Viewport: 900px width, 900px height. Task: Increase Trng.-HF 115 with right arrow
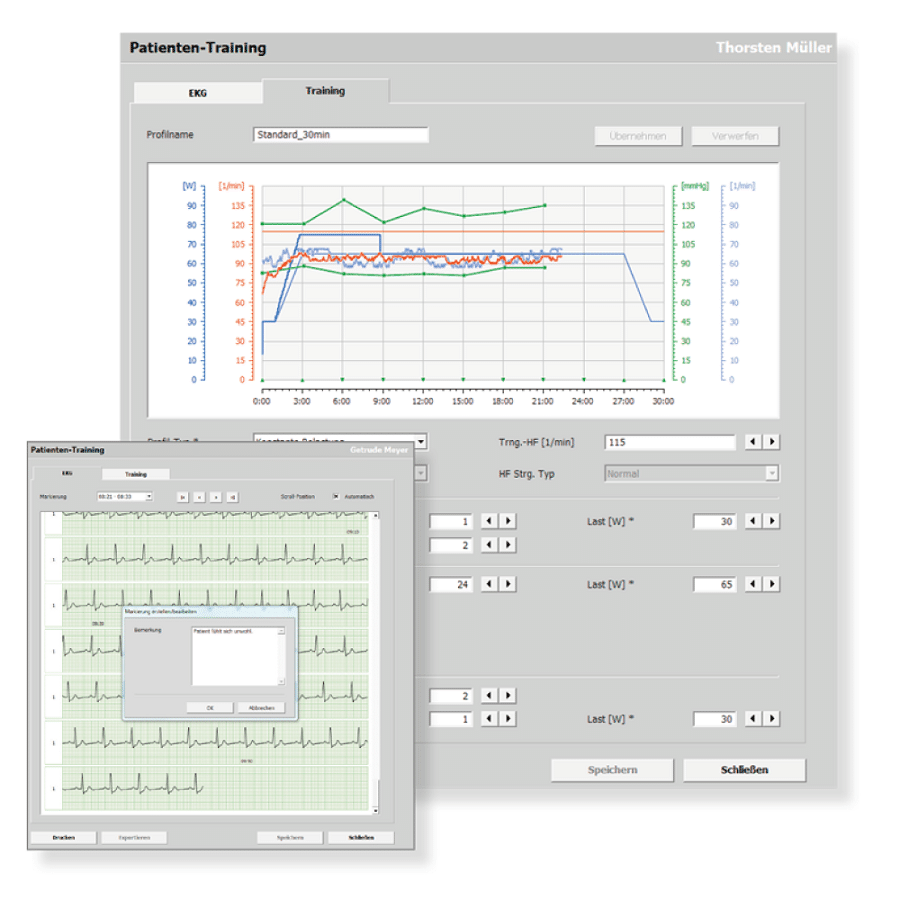(x=771, y=441)
